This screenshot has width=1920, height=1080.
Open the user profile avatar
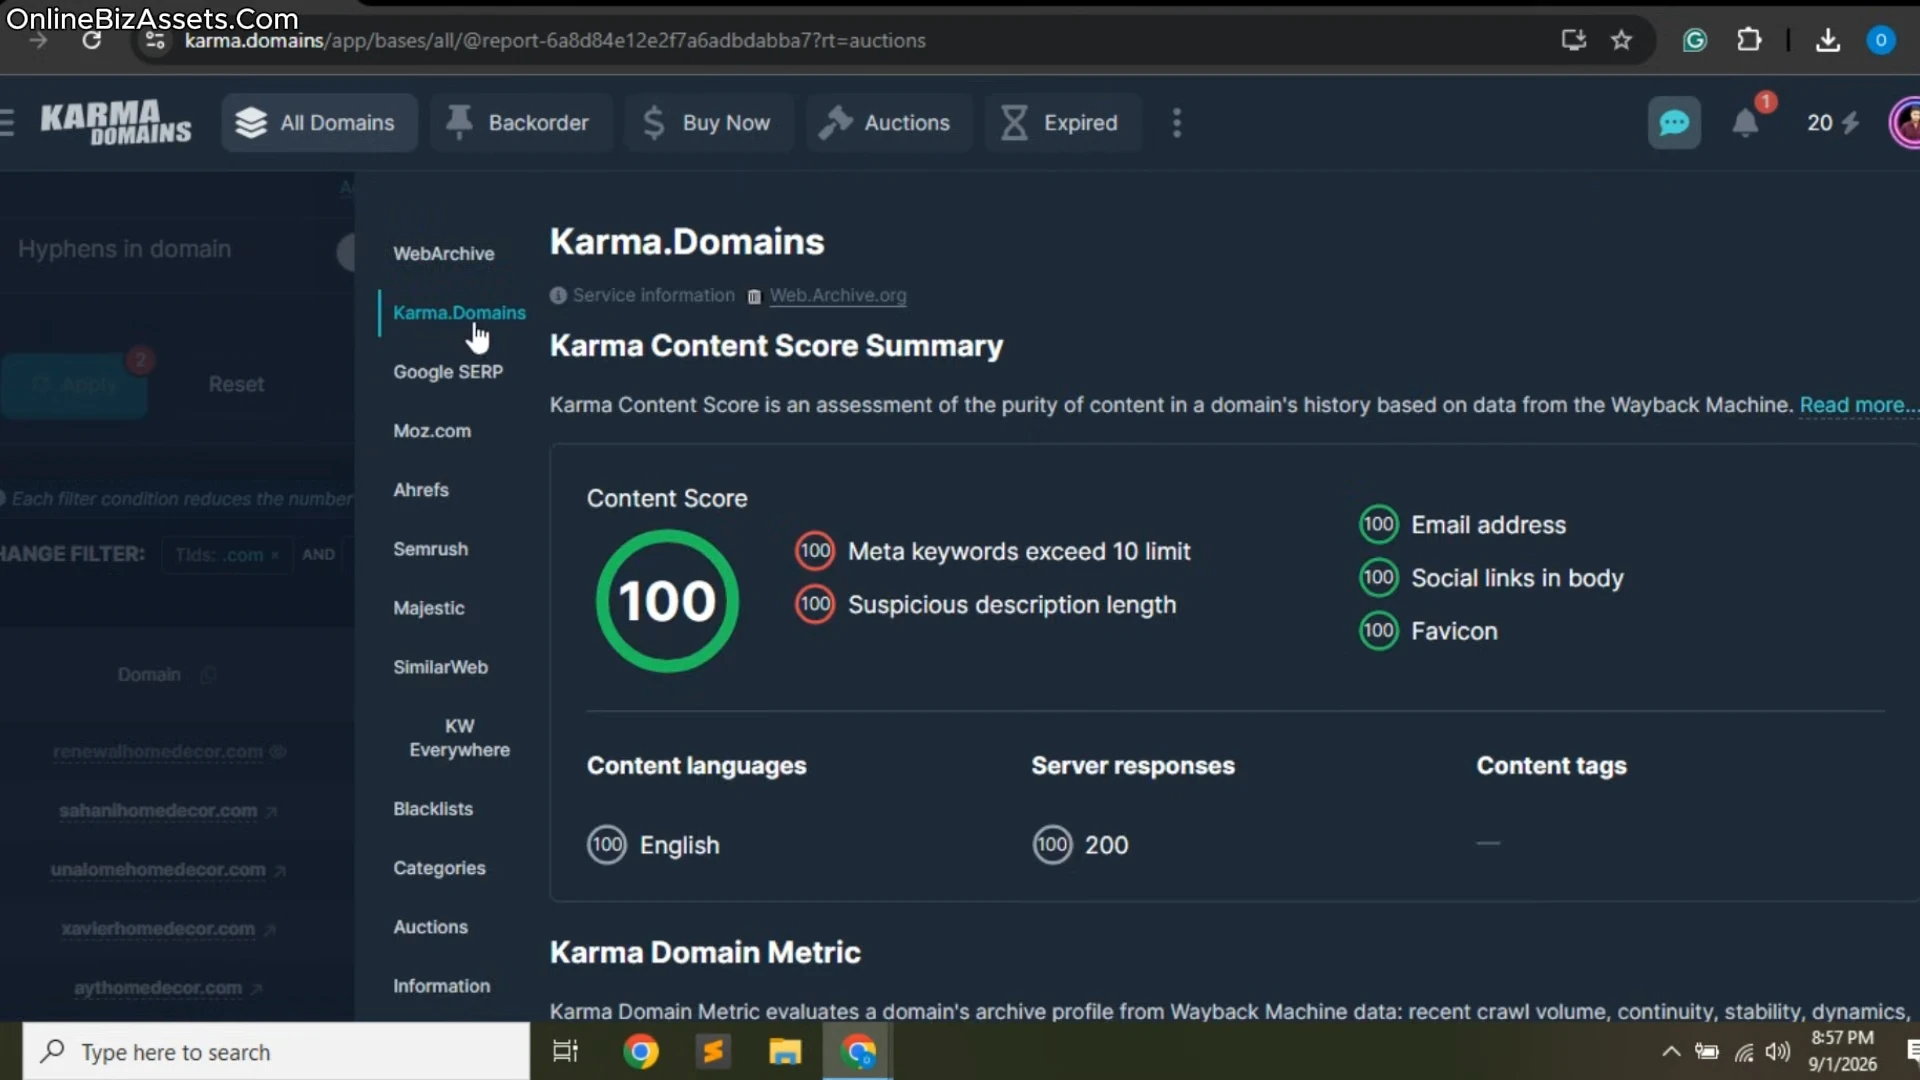[x=1905, y=123]
